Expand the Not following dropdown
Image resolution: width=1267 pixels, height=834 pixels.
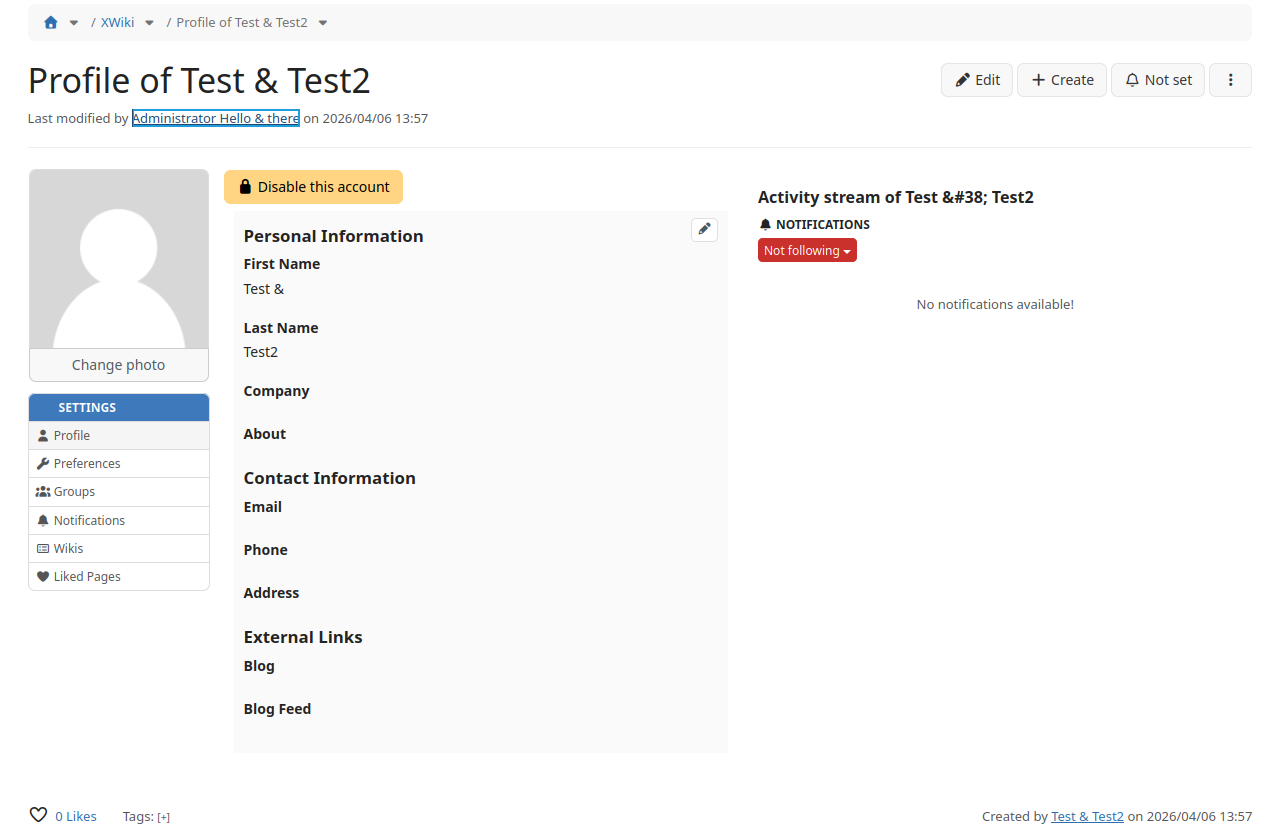807,251
